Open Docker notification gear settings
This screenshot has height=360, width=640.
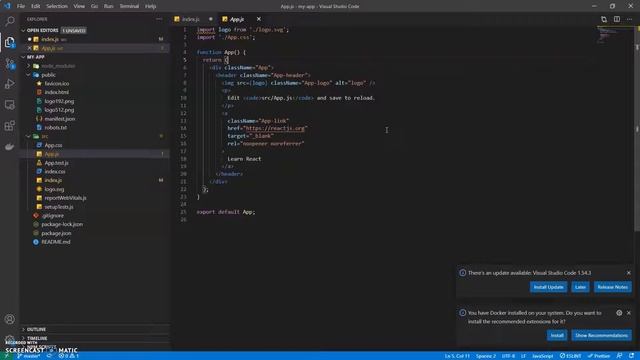619,313
